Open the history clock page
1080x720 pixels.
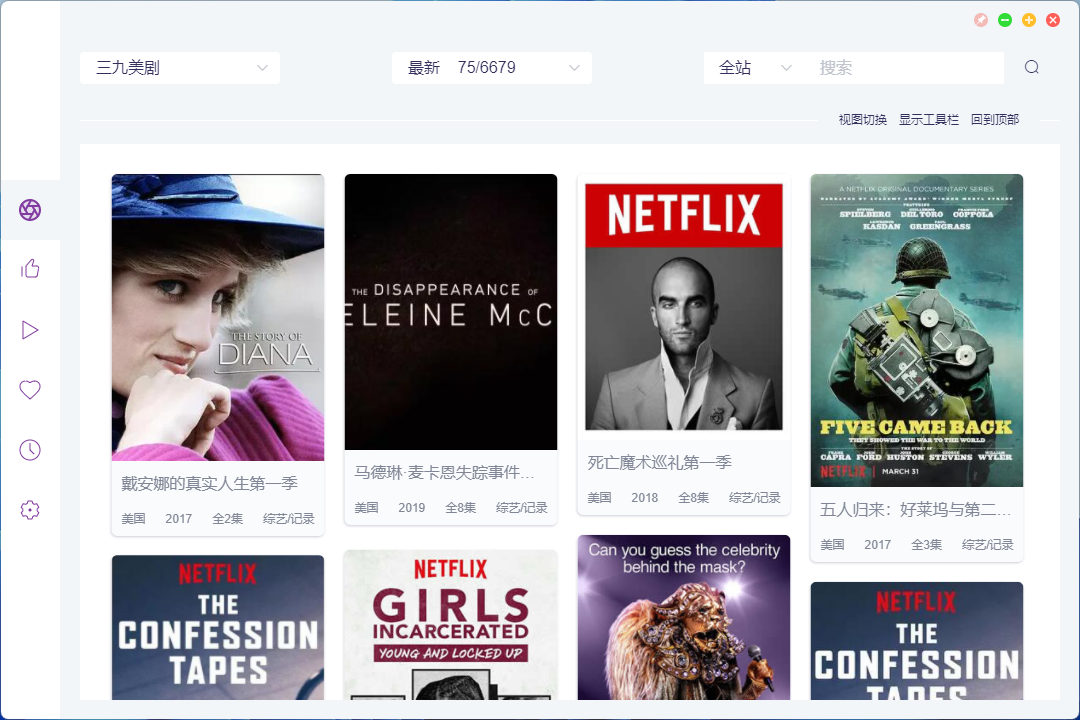(30, 450)
